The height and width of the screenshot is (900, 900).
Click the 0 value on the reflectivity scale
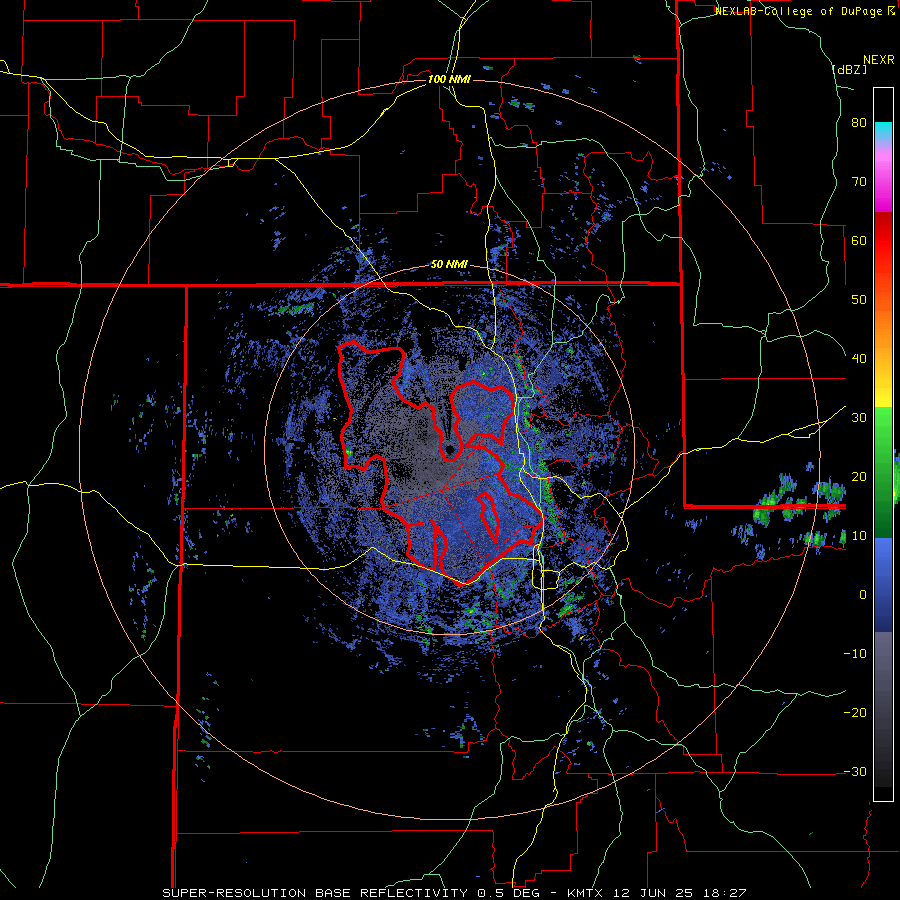click(x=863, y=595)
